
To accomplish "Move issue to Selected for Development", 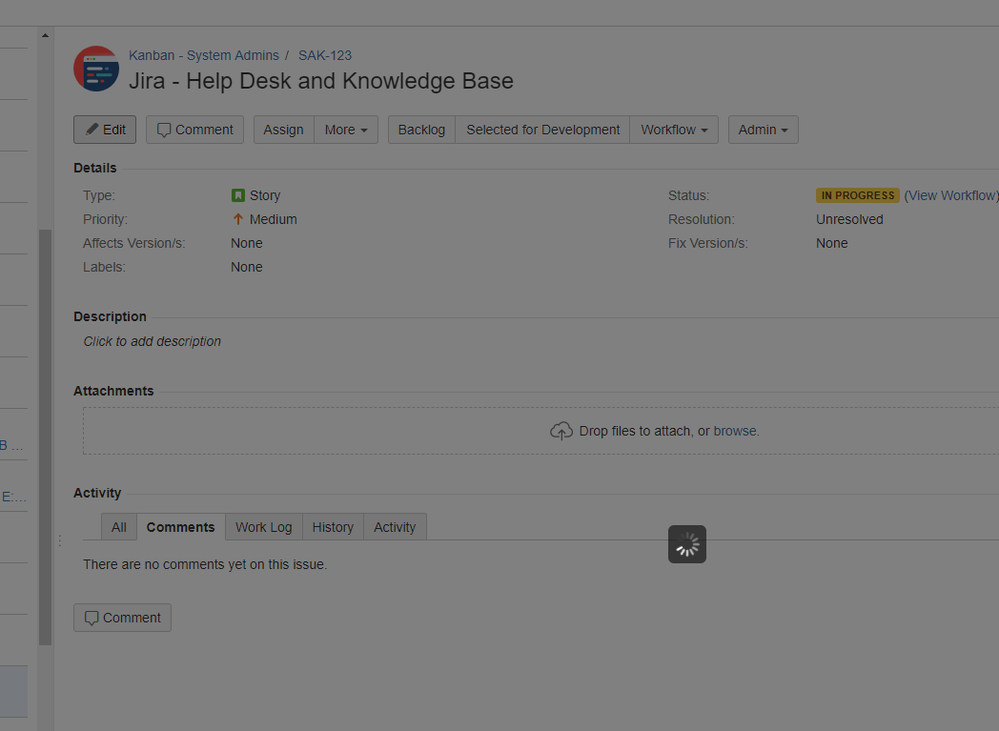I will (x=543, y=129).
